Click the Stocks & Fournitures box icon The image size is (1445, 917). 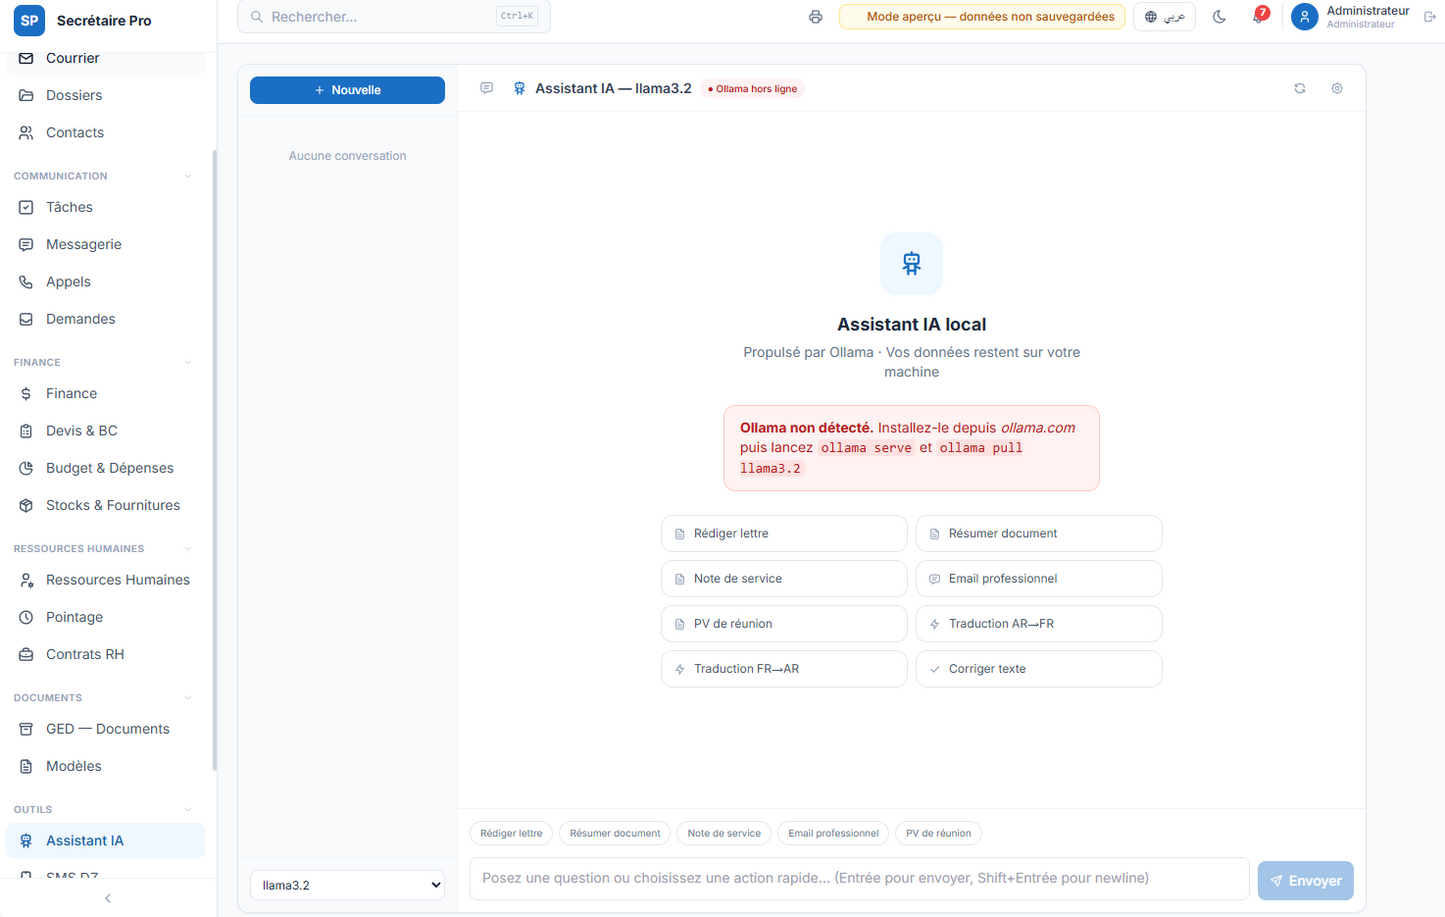tap(26, 505)
